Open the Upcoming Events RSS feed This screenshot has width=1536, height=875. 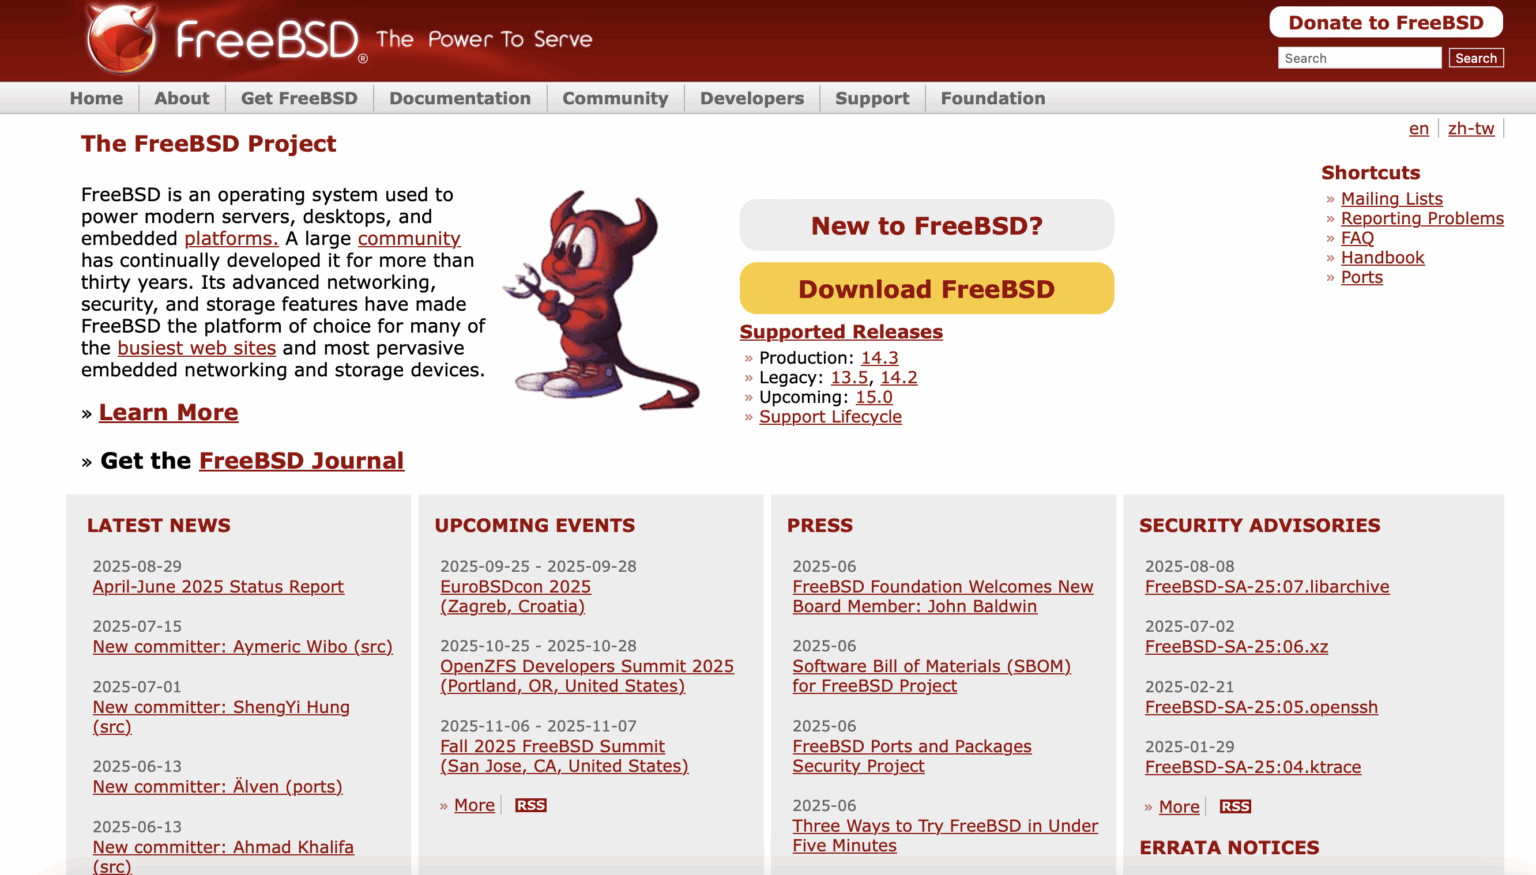pos(530,805)
